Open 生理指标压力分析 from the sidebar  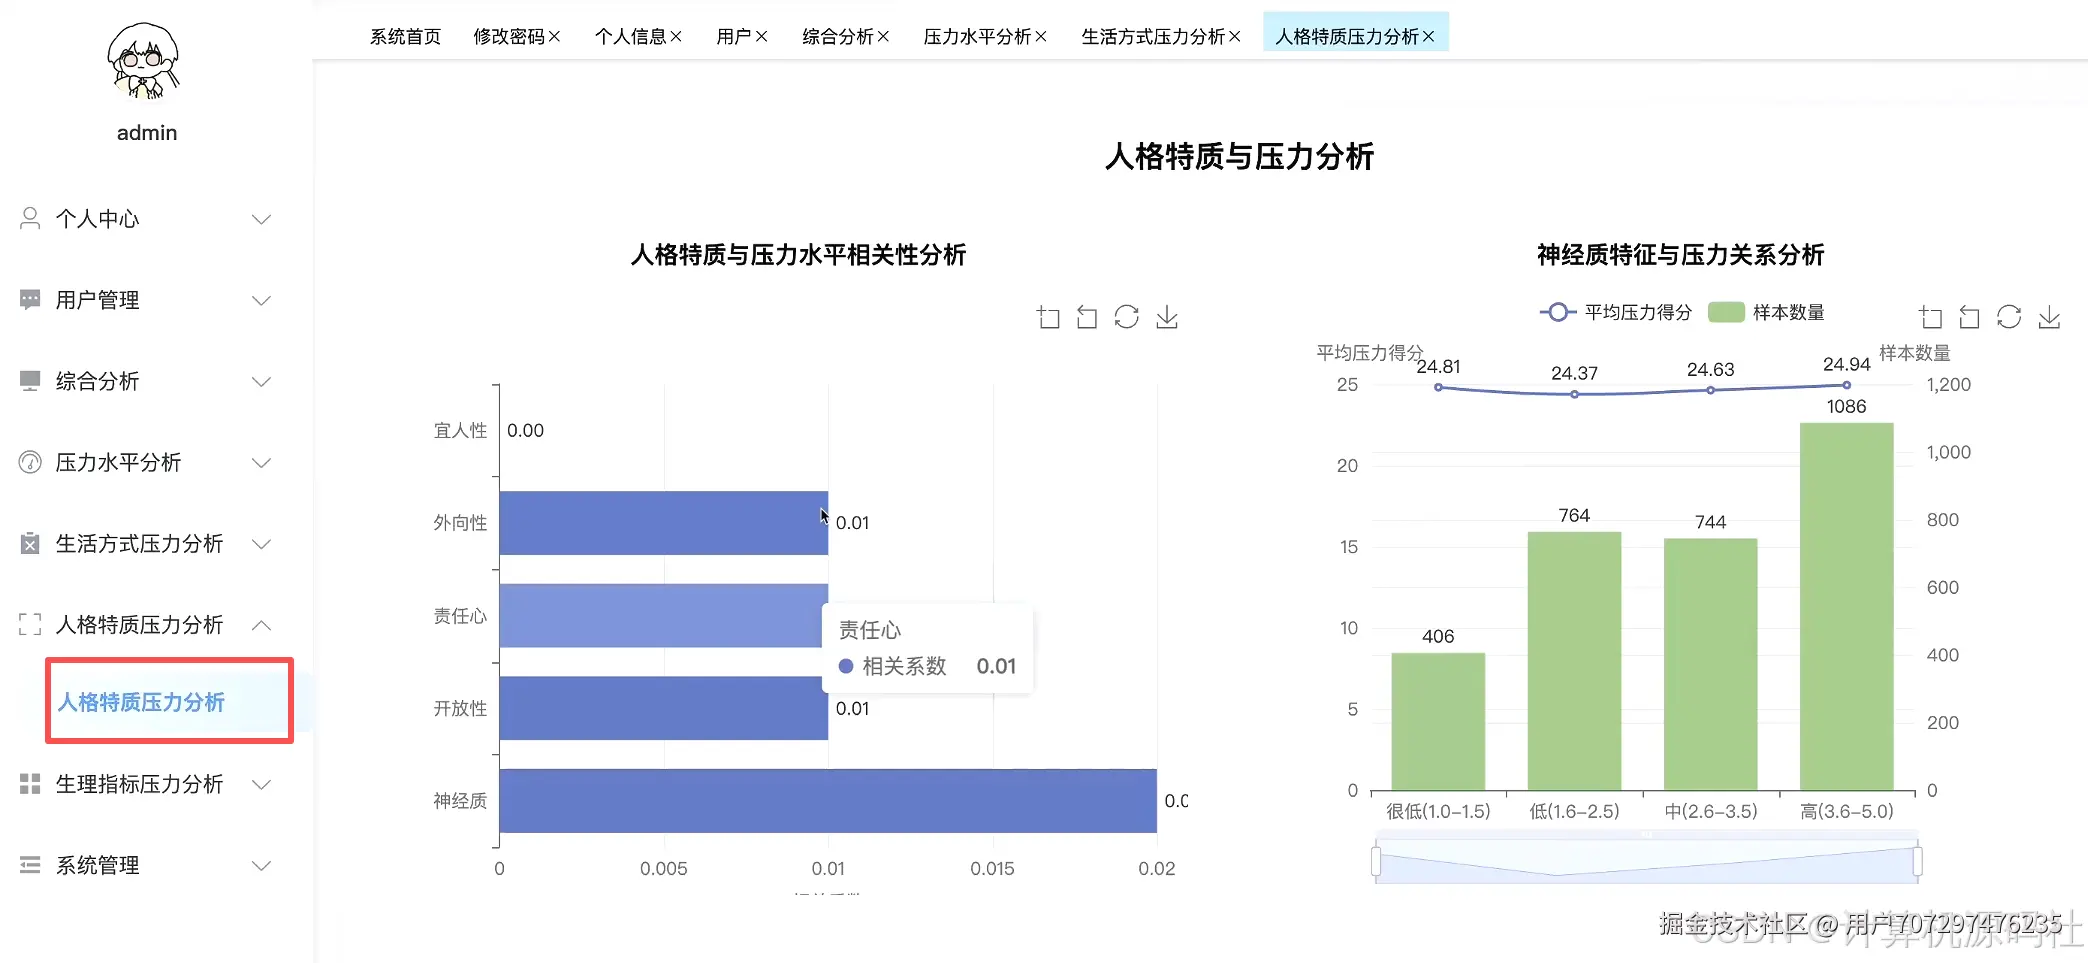coord(140,784)
